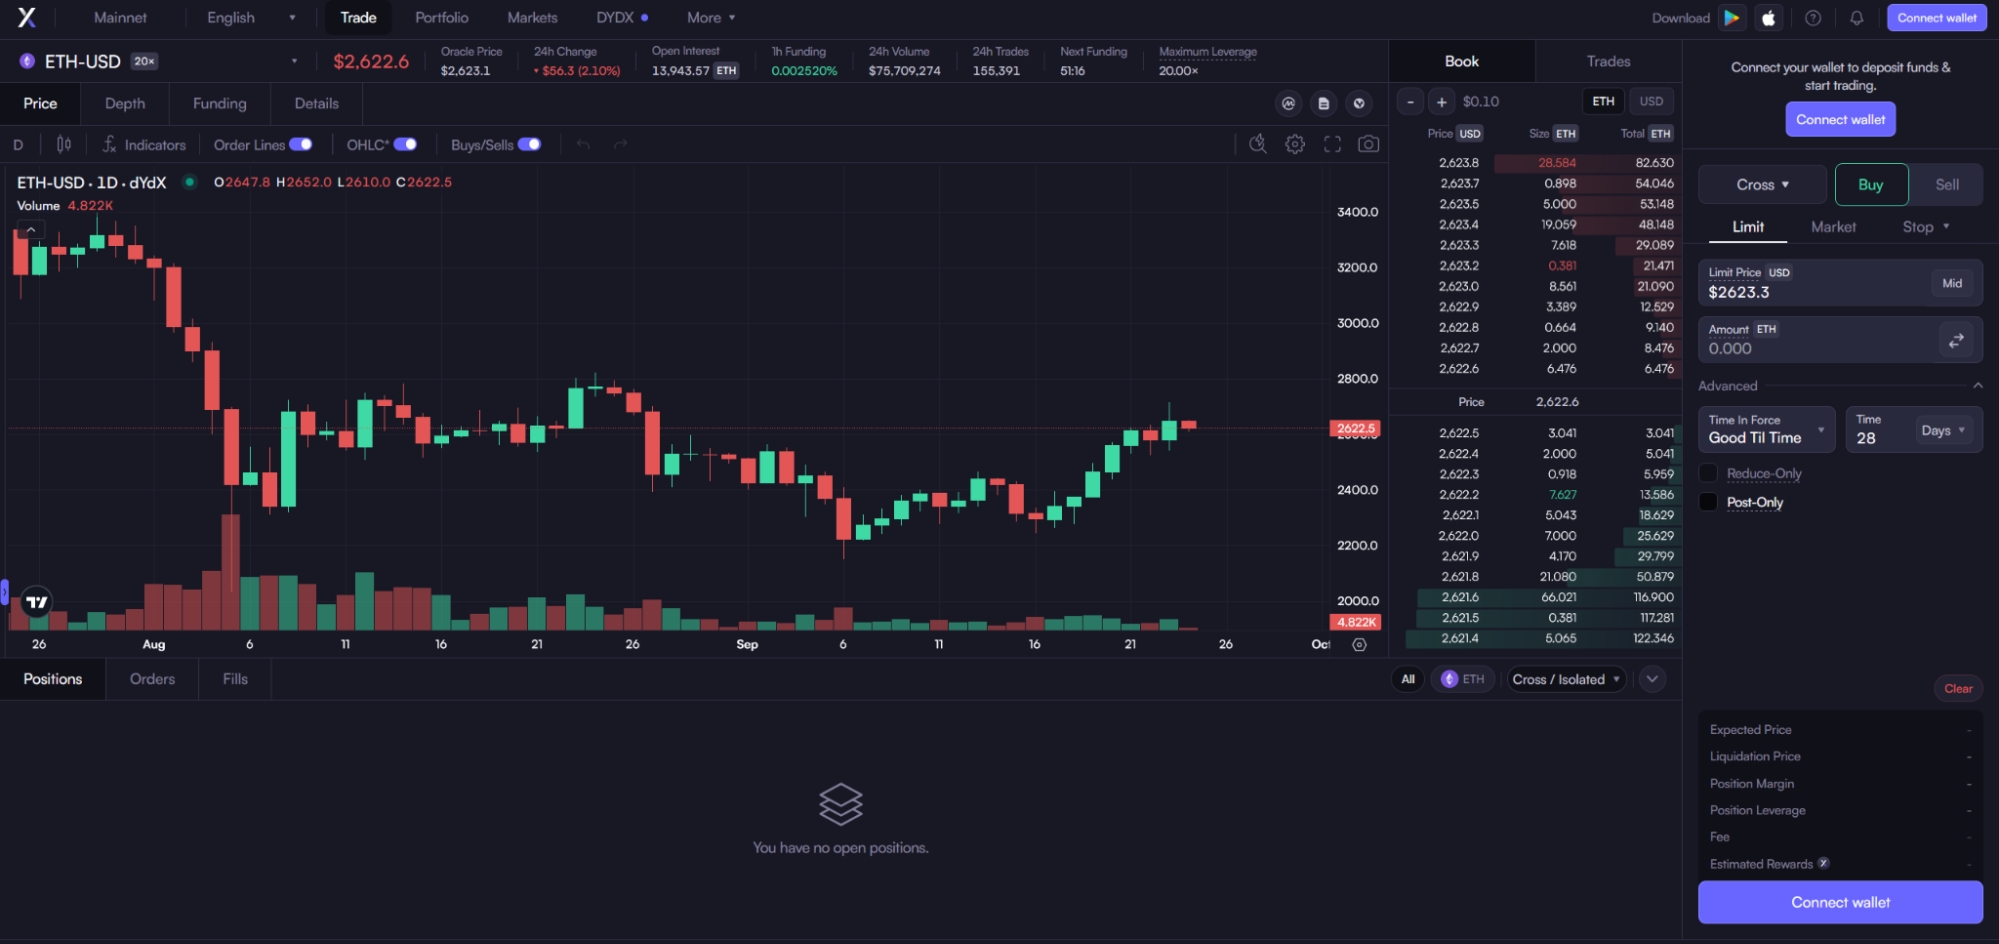This screenshot has width=1999, height=944.
Task: Click the TradingView logo on chart
Action: click(37, 602)
